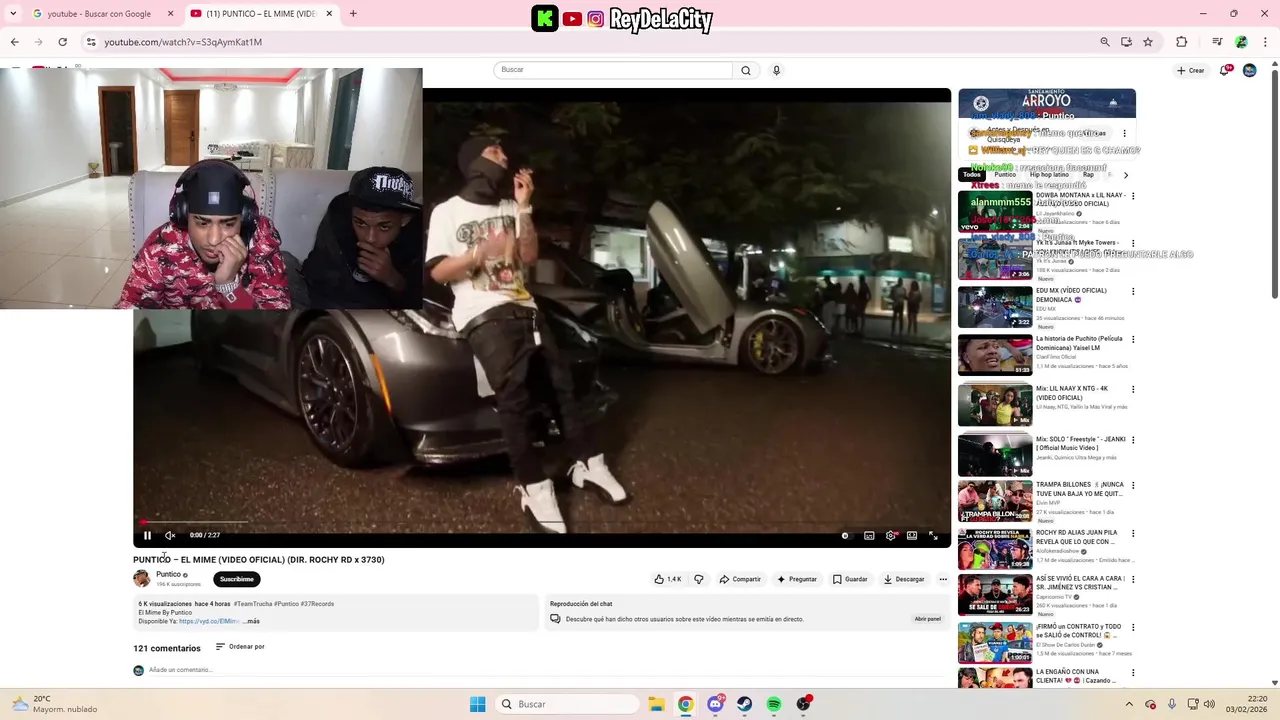
Task: Open Chrome three-dot menu
Action: 1263,42
